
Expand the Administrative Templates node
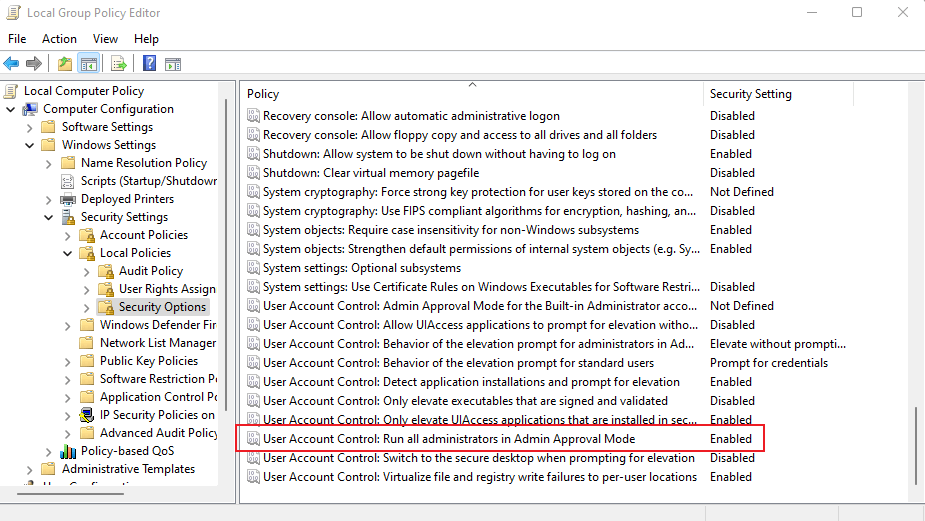[x=29, y=470]
